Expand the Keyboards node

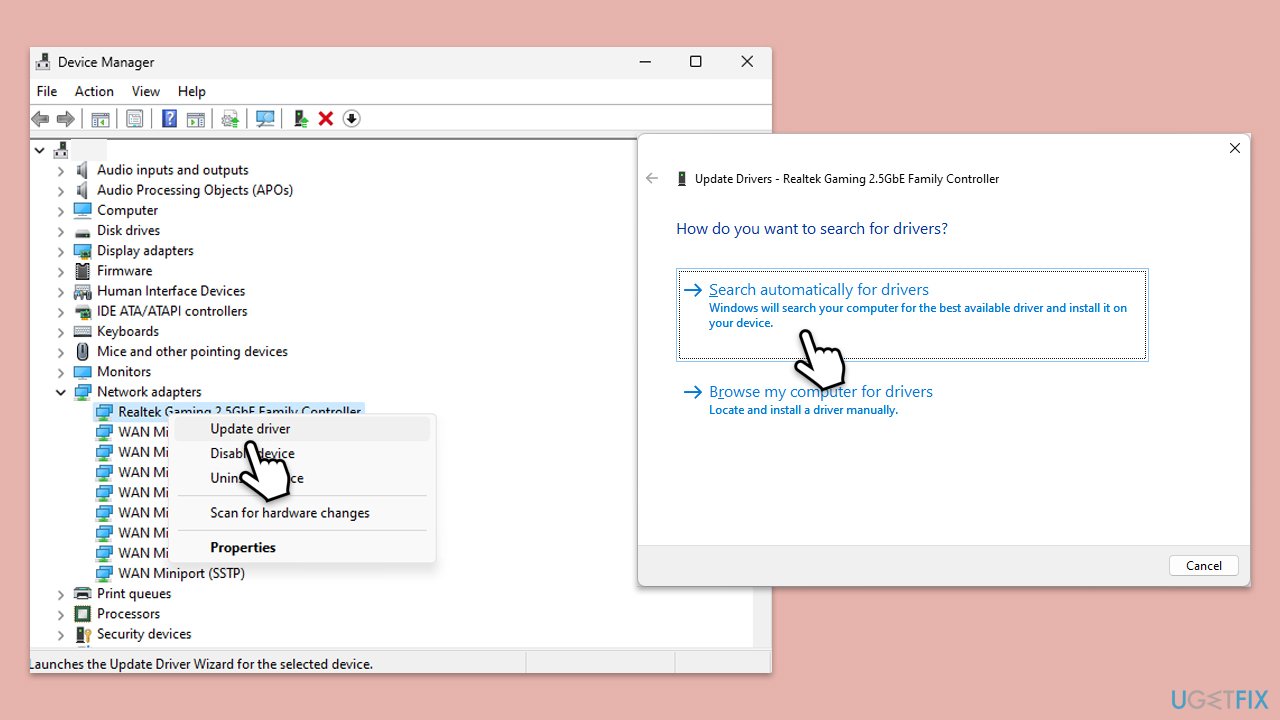(x=61, y=331)
